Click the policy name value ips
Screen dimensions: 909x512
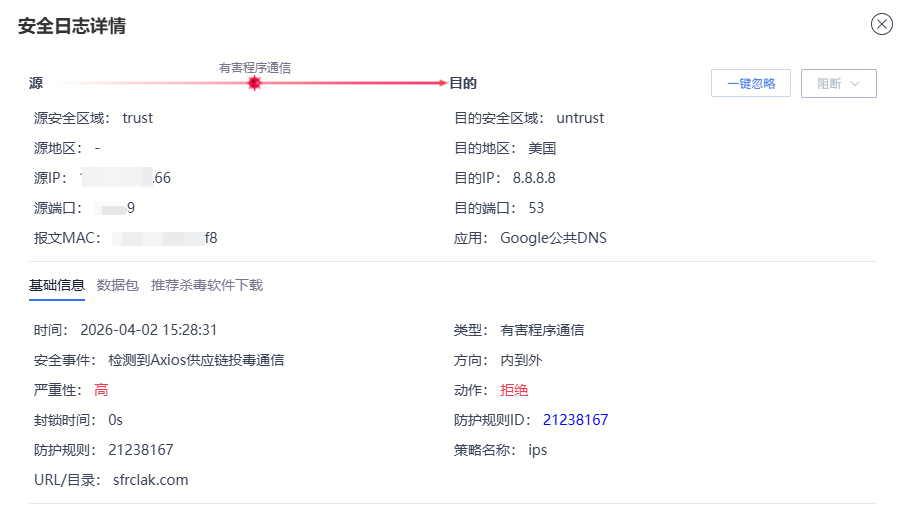(538, 450)
